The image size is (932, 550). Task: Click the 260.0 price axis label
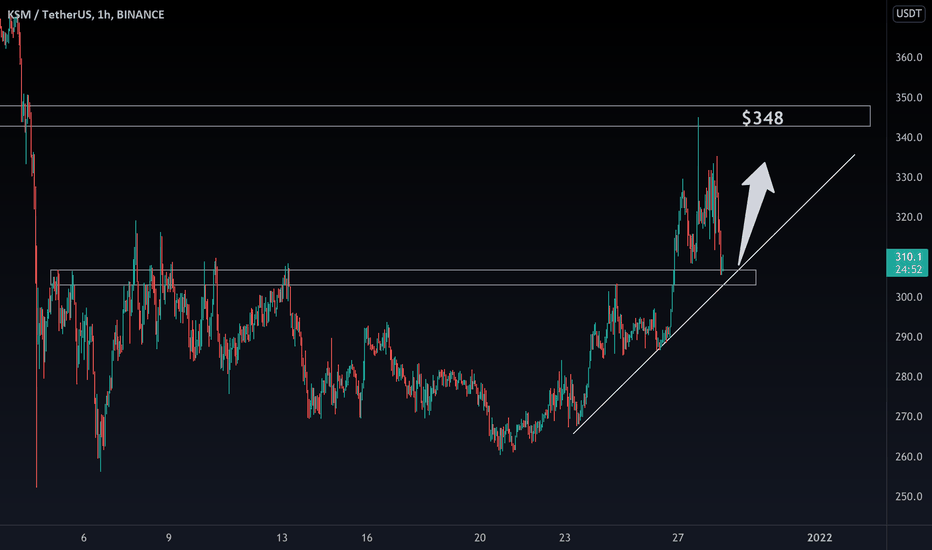909,457
